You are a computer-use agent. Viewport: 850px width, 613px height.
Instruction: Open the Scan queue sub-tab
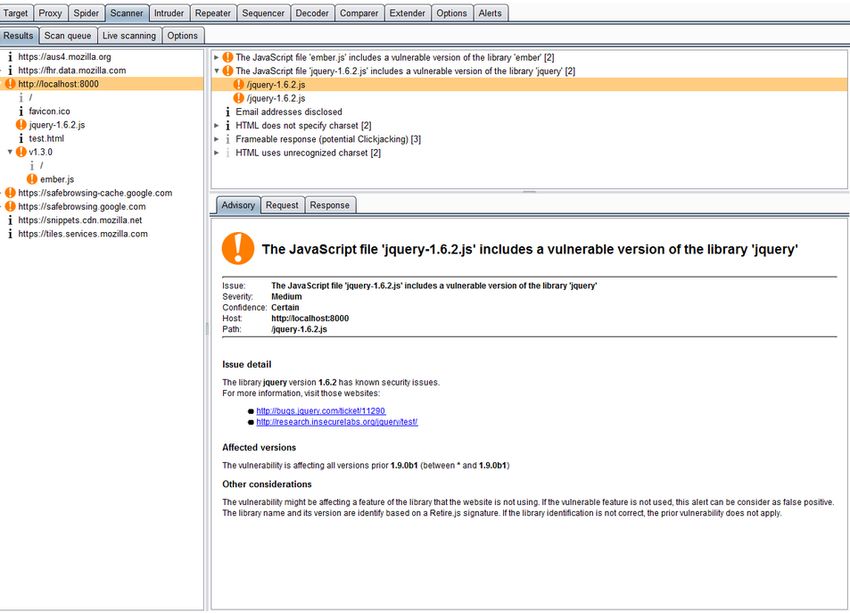click(68, 36)
